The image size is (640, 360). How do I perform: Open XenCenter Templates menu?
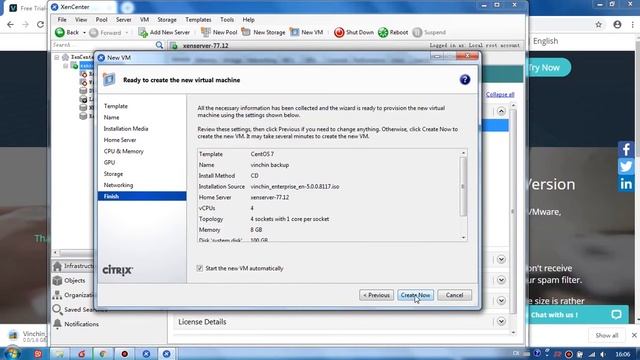(198, 20)
